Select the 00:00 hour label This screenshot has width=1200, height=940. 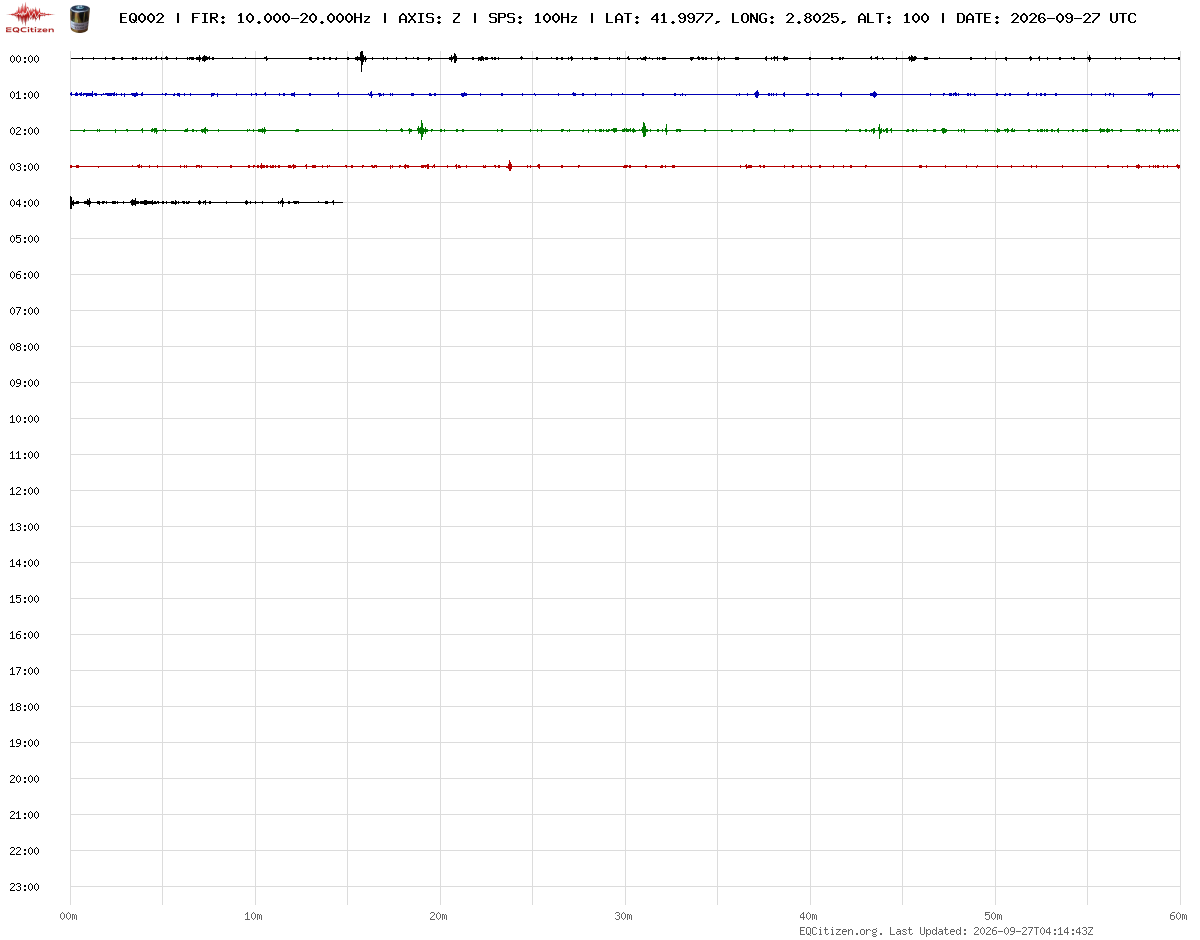(x=24, y=59)
